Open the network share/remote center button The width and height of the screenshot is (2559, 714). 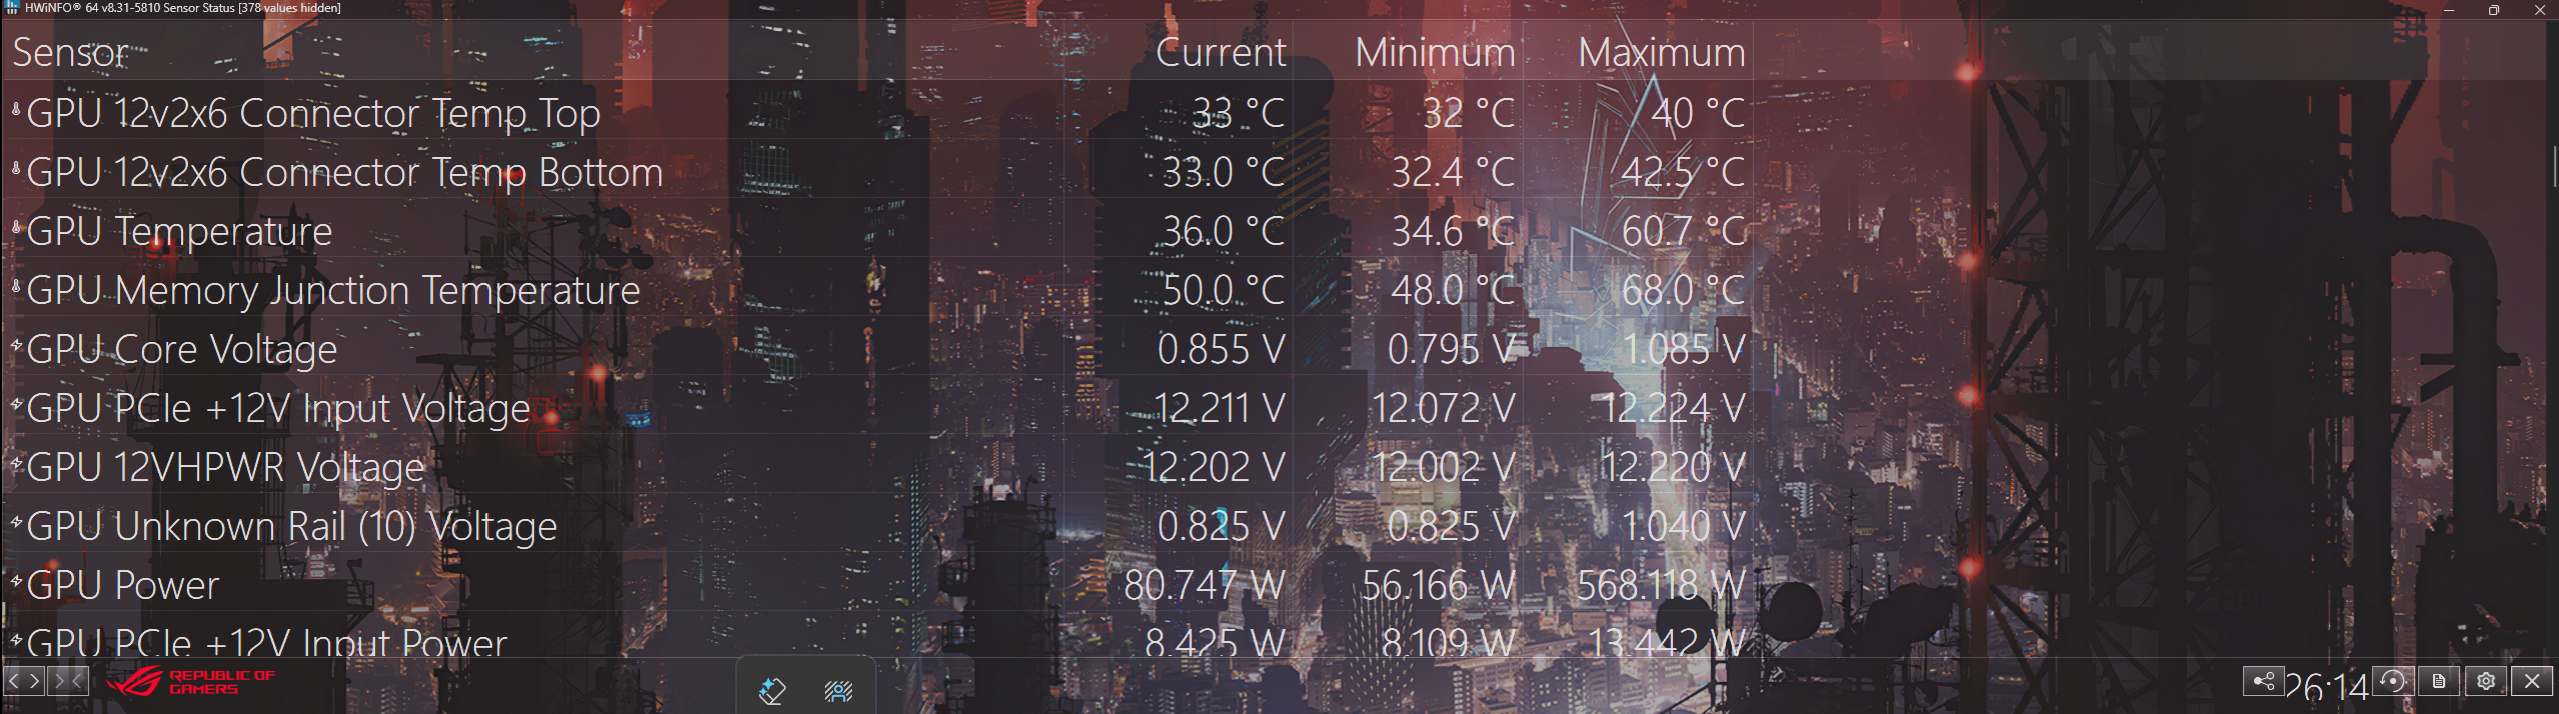[2263, 682]
